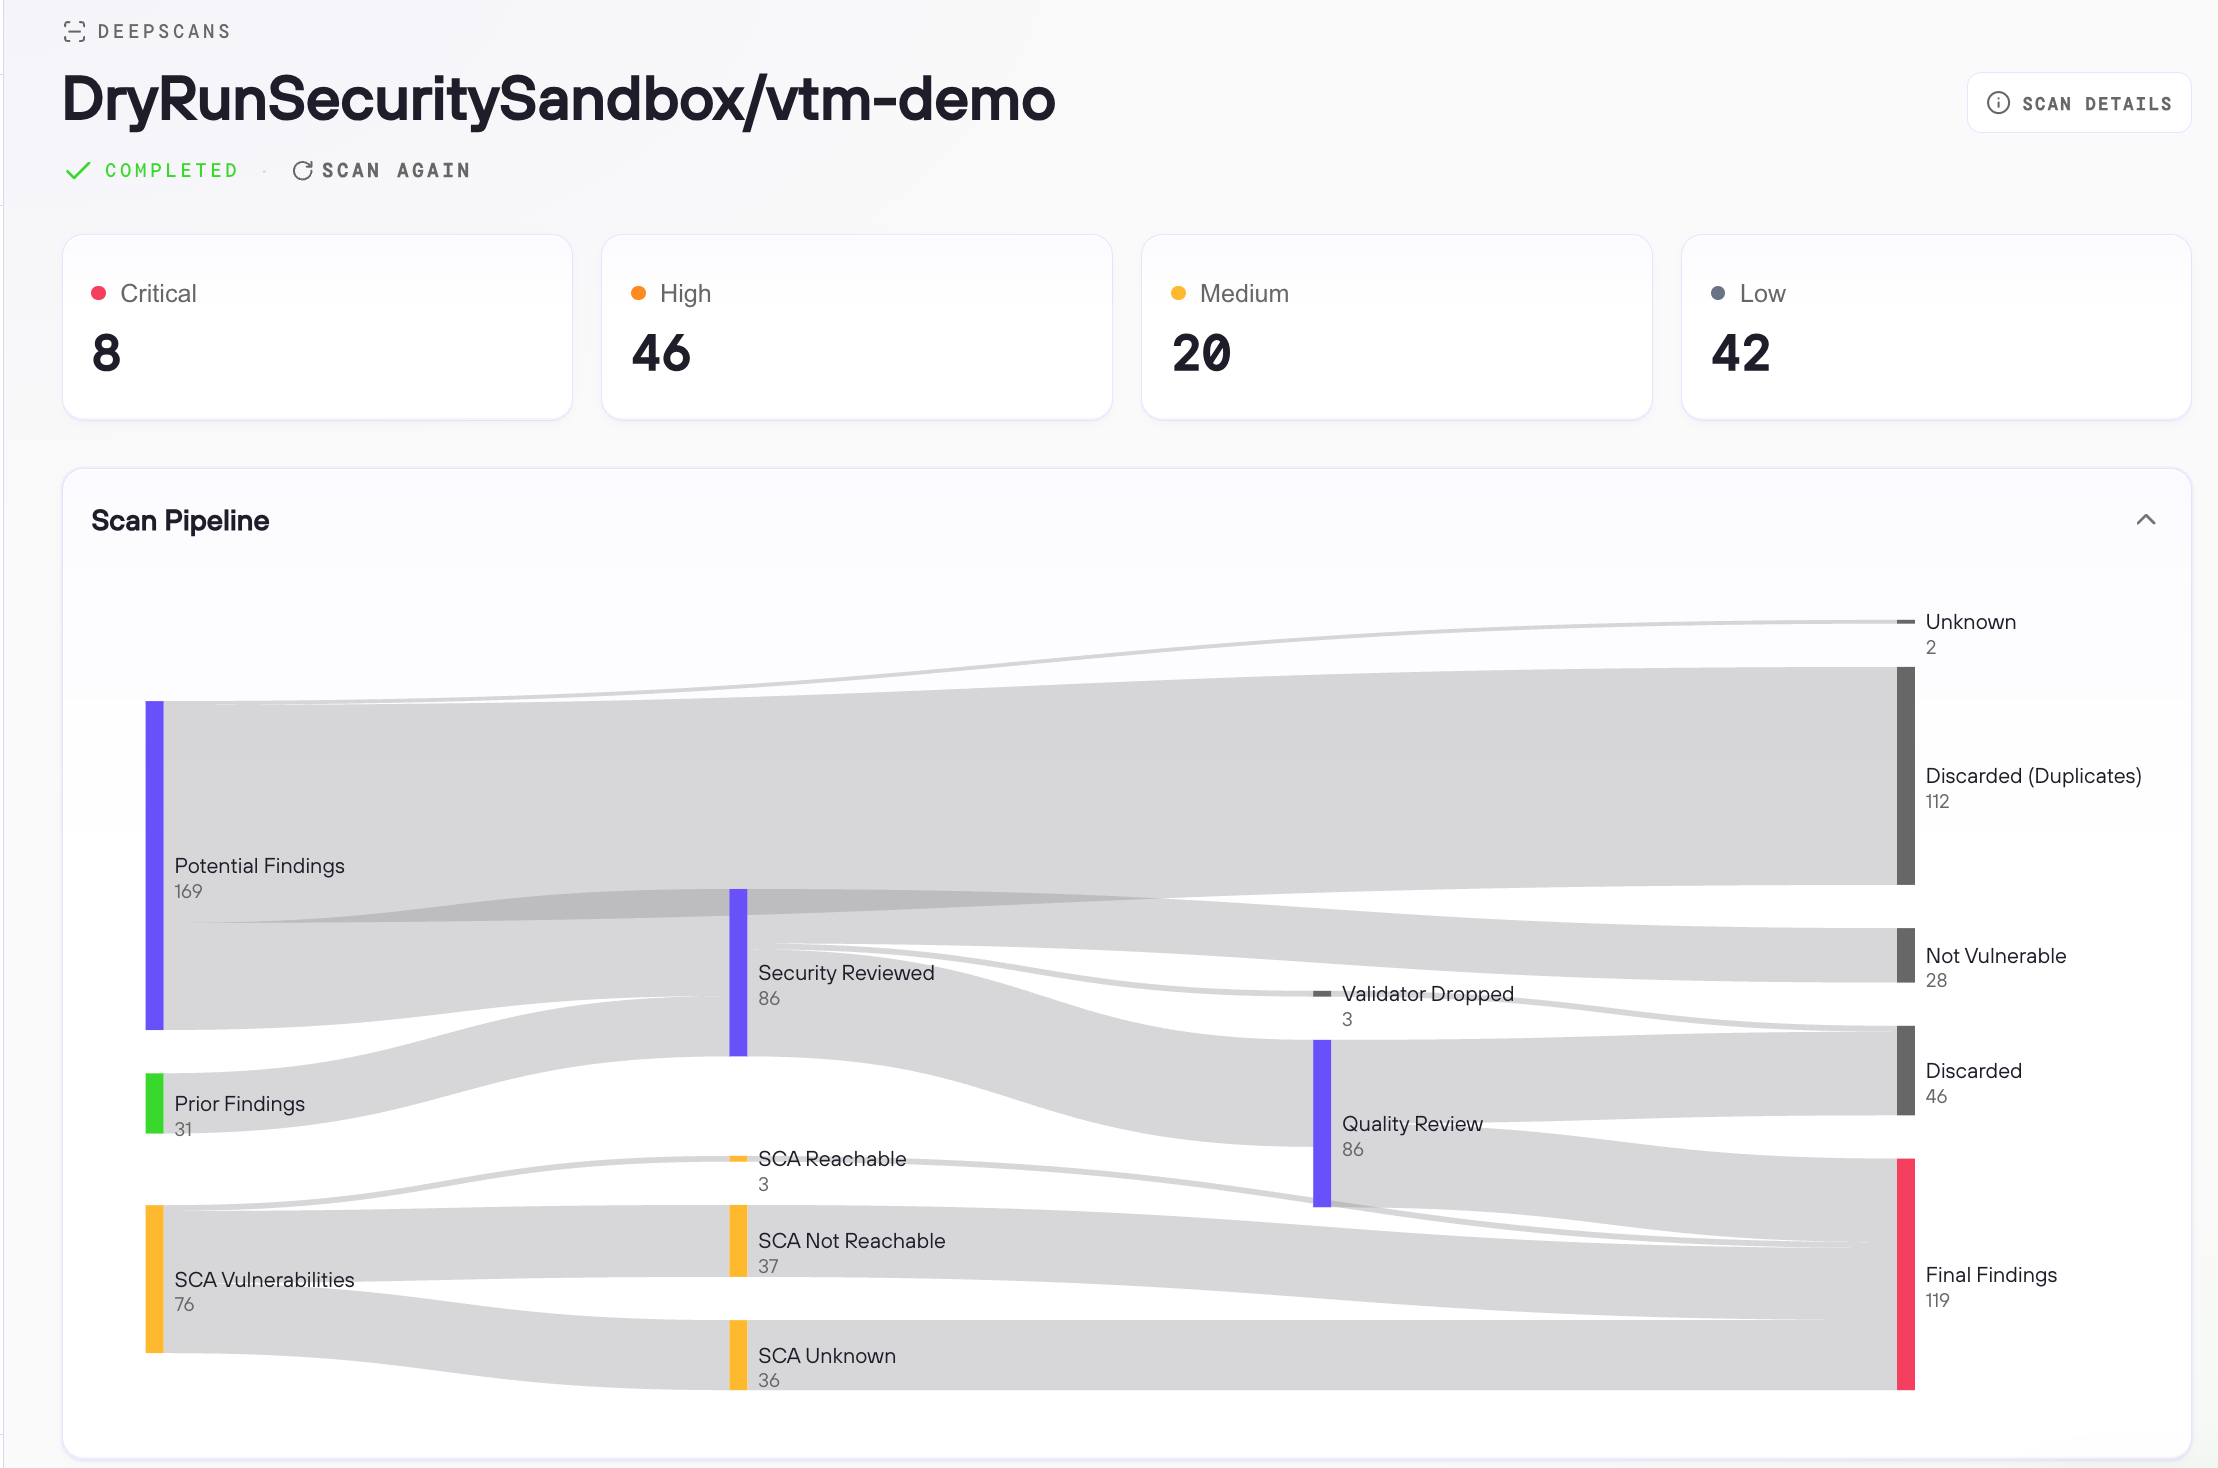The width and height of the screenshot is (2218, 1468).
Task: Select the Validator Dropped node marker
Action: pyautogui.click(x=1322, y=994)
